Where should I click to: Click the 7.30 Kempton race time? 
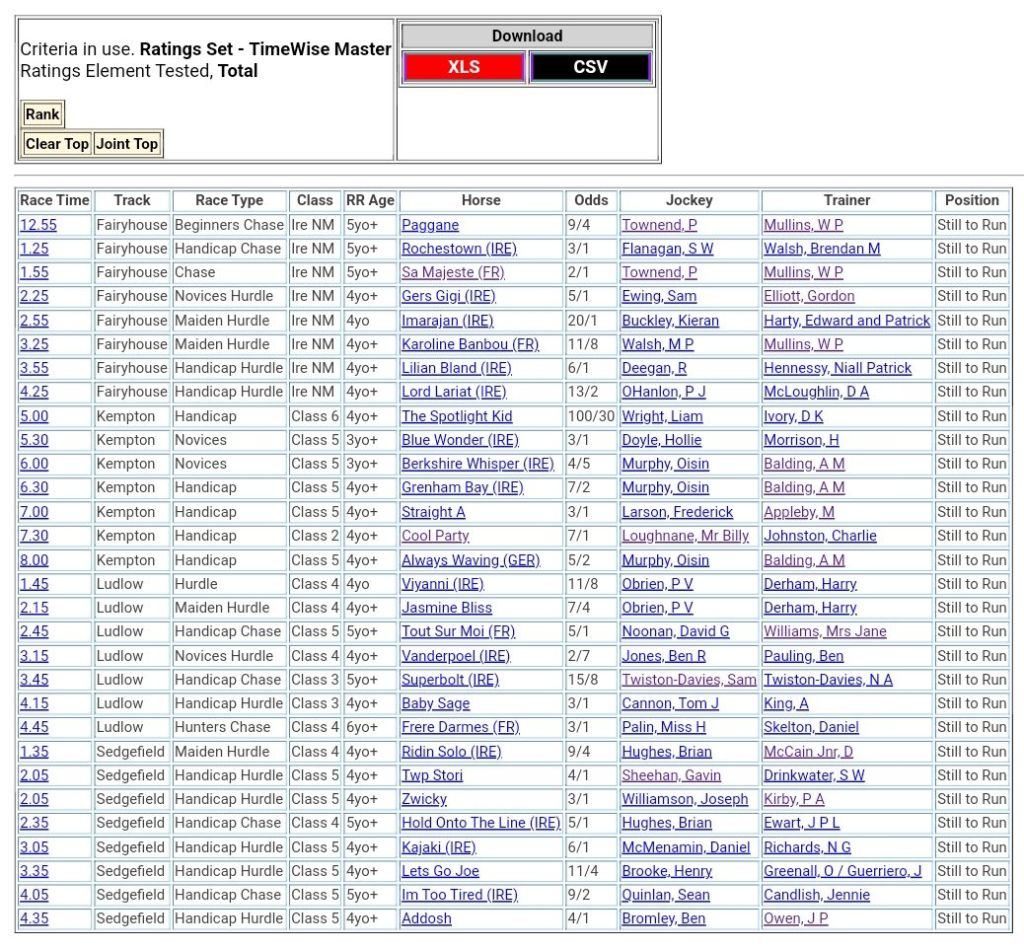pos(34,536)
